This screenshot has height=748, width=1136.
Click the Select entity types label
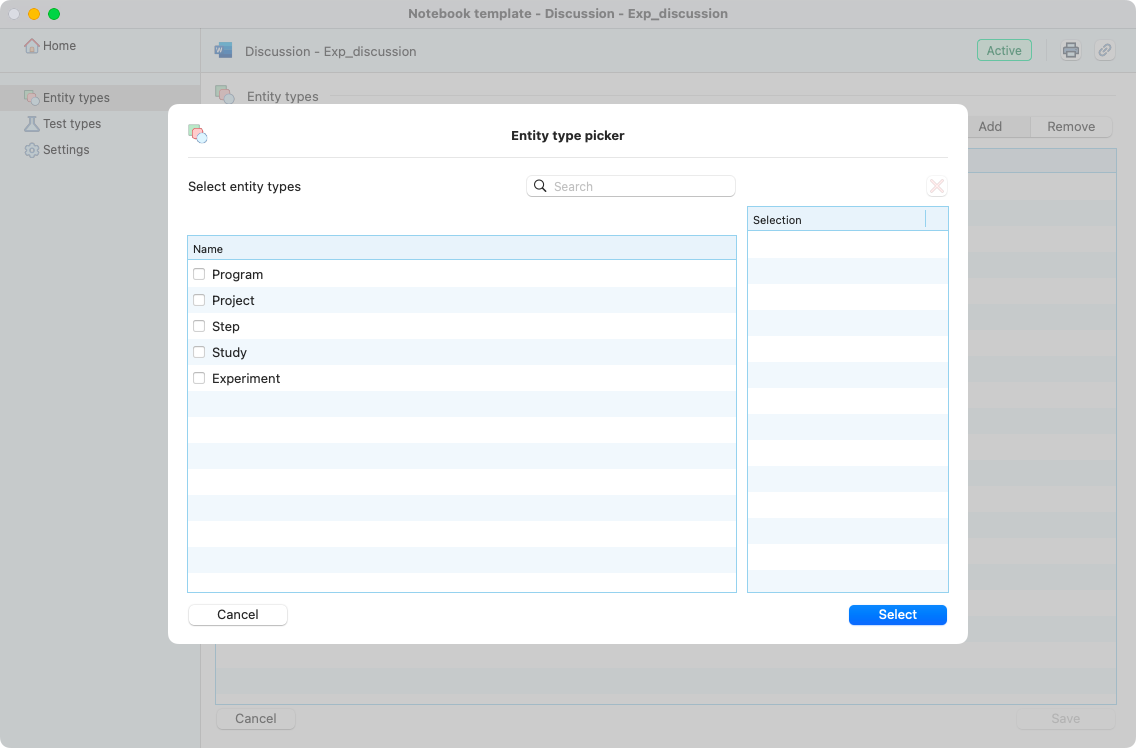tap(244, 186)
